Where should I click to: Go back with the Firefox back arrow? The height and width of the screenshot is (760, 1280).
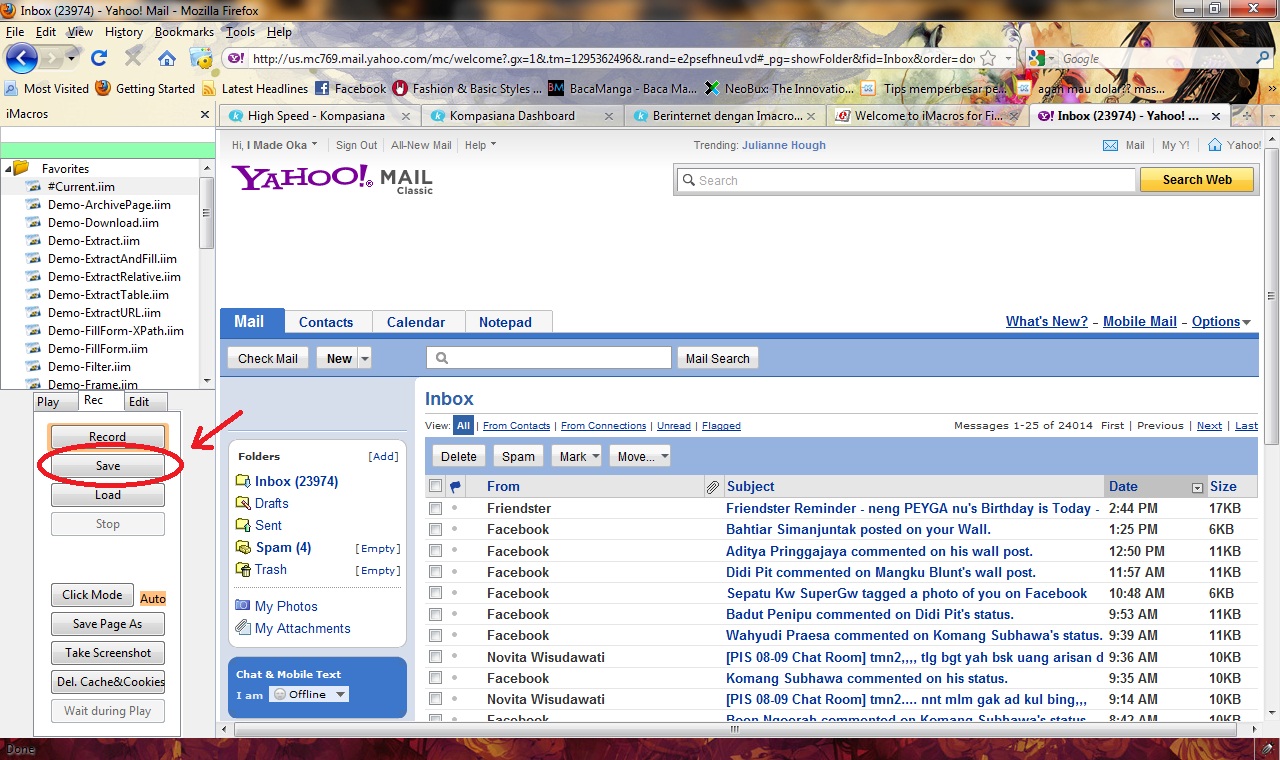[x=22, y=58]
